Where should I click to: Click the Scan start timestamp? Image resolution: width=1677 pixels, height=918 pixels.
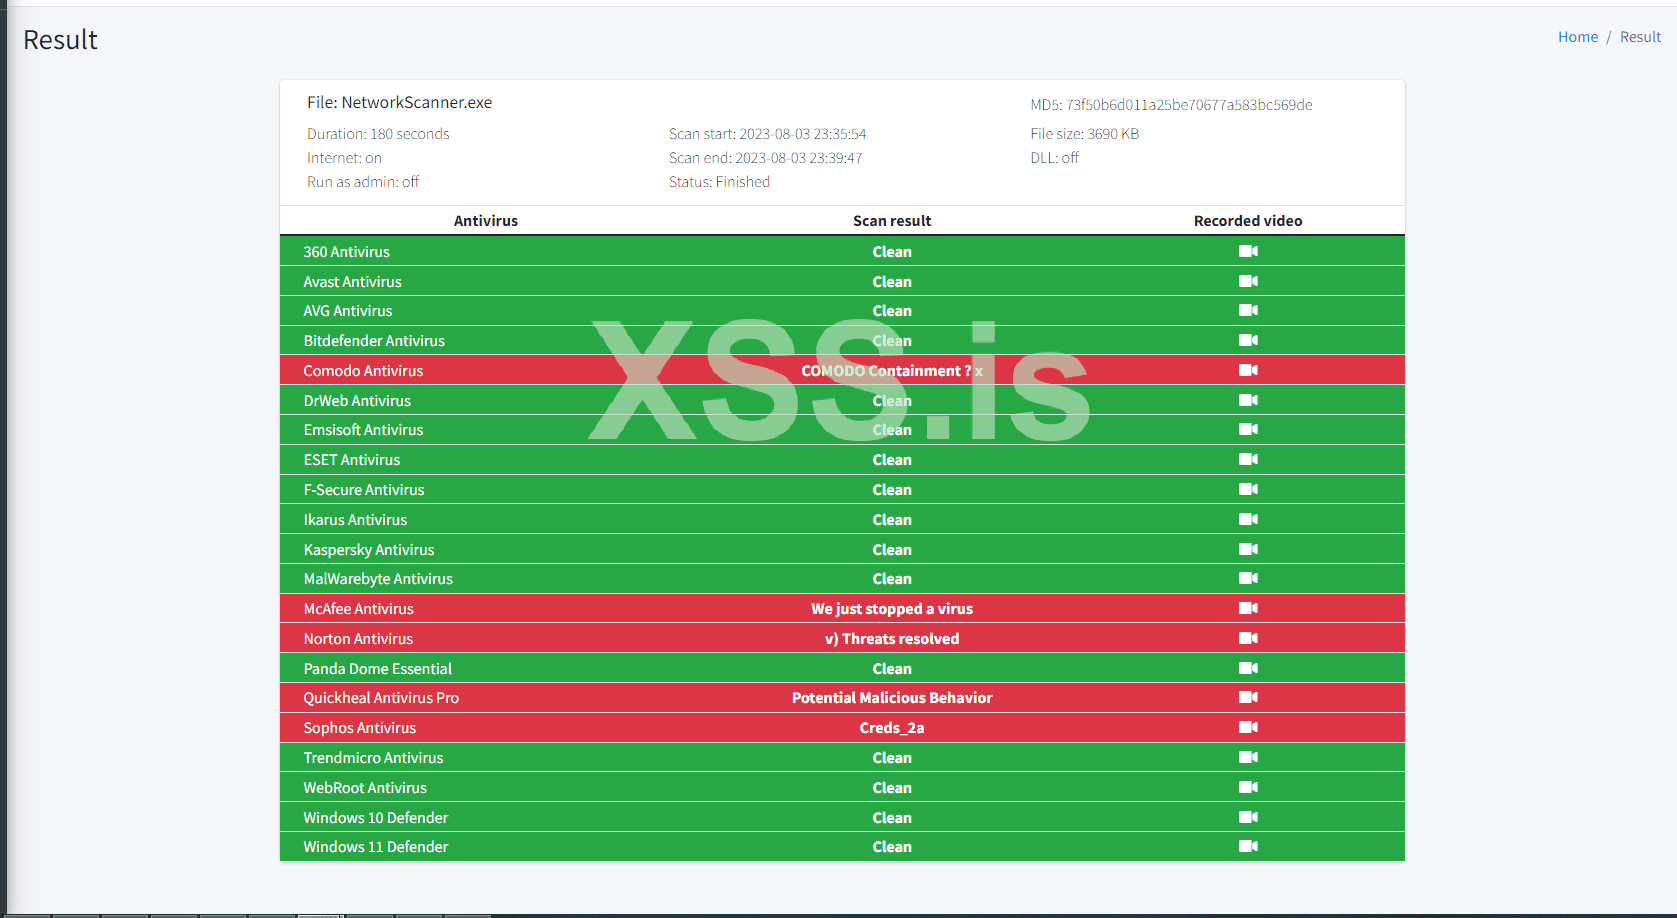(767, 134)
